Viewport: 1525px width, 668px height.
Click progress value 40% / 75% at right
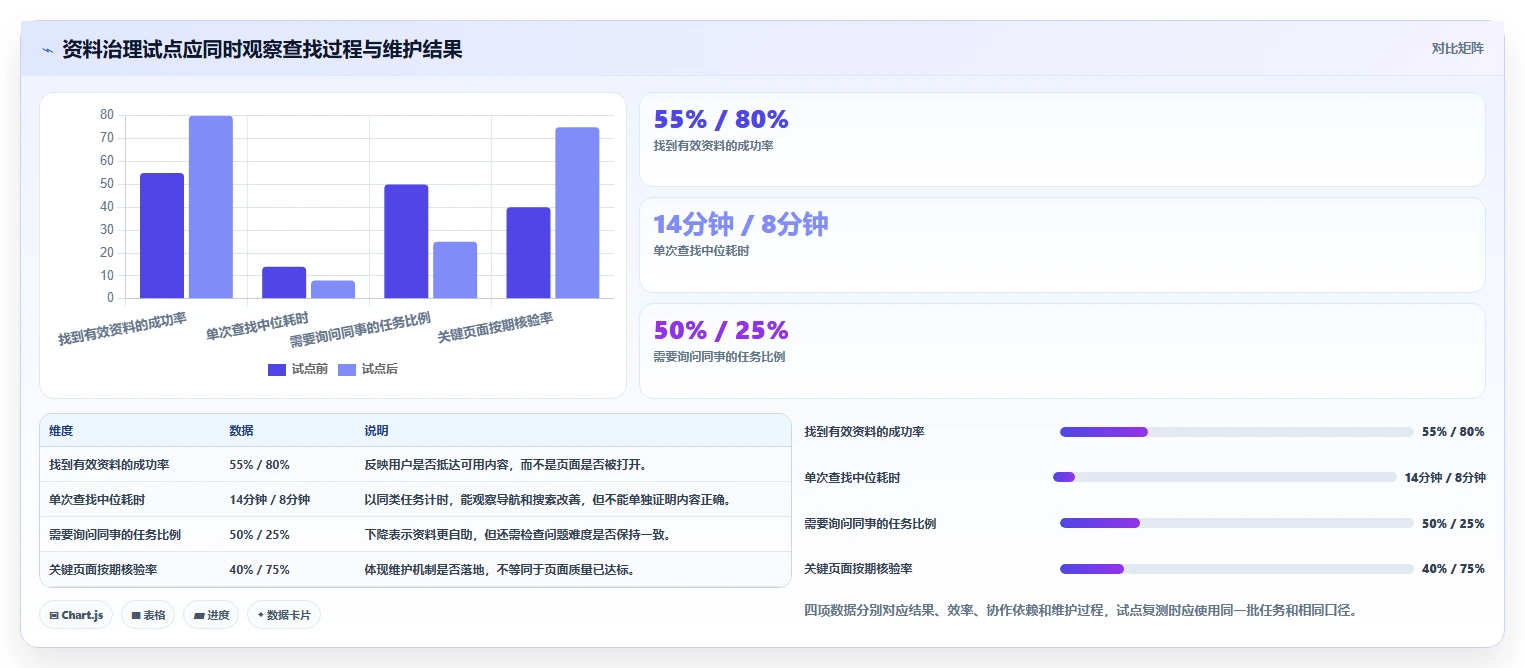(1453, 569)
